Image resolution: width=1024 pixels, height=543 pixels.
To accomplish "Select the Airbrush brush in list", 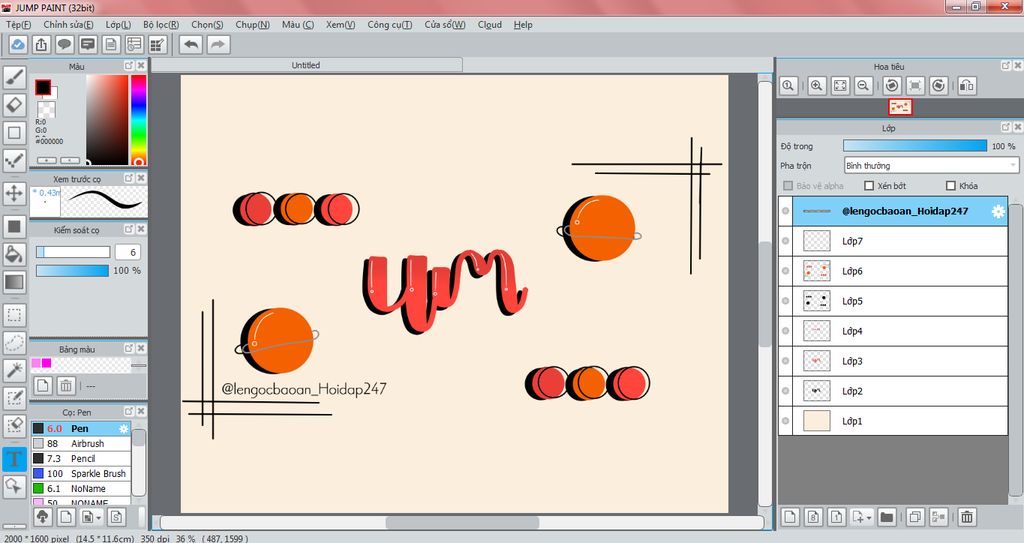I will pyautogui.click(x=82, y=444).
